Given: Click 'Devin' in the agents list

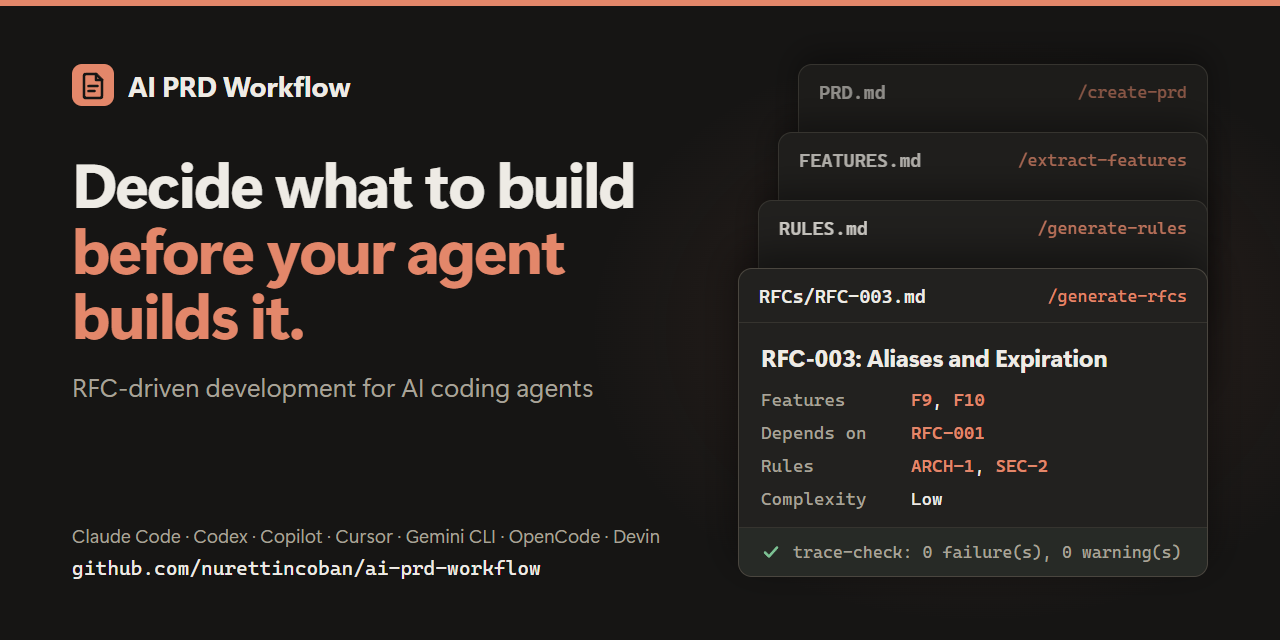Looking at the screenshot, I should pyautogui.click(x=636, y=537).
